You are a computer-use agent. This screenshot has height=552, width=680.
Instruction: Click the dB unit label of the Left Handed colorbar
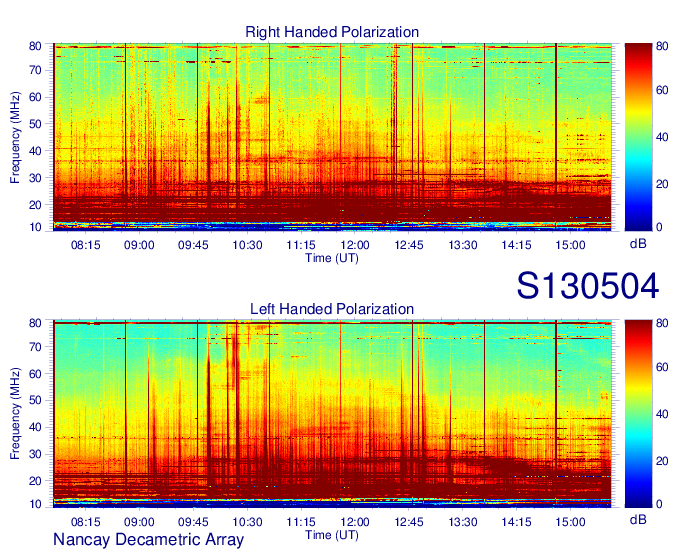pyautogui.click(x=638, y=520)
